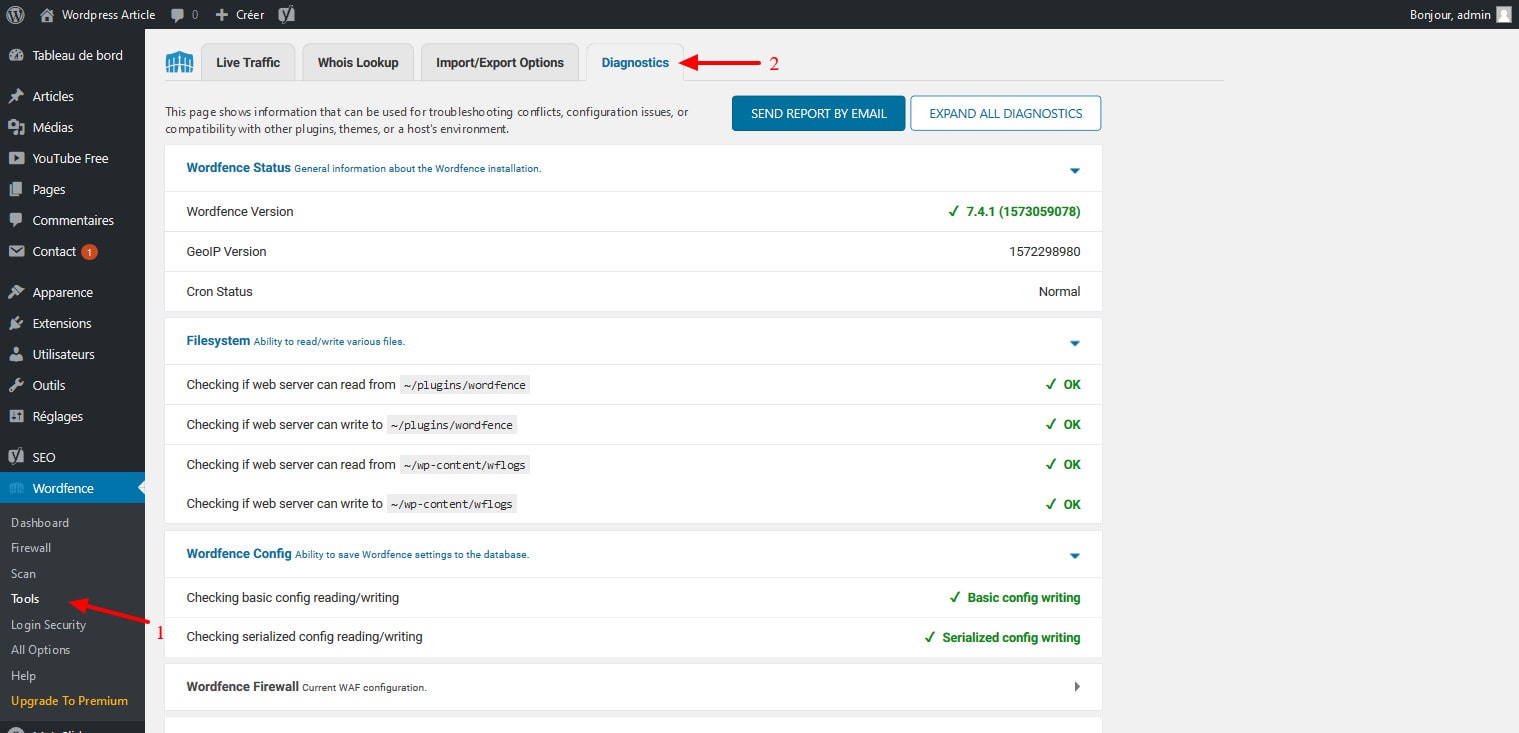Switch to the Live Traffic tab

(x=248, y=62)
